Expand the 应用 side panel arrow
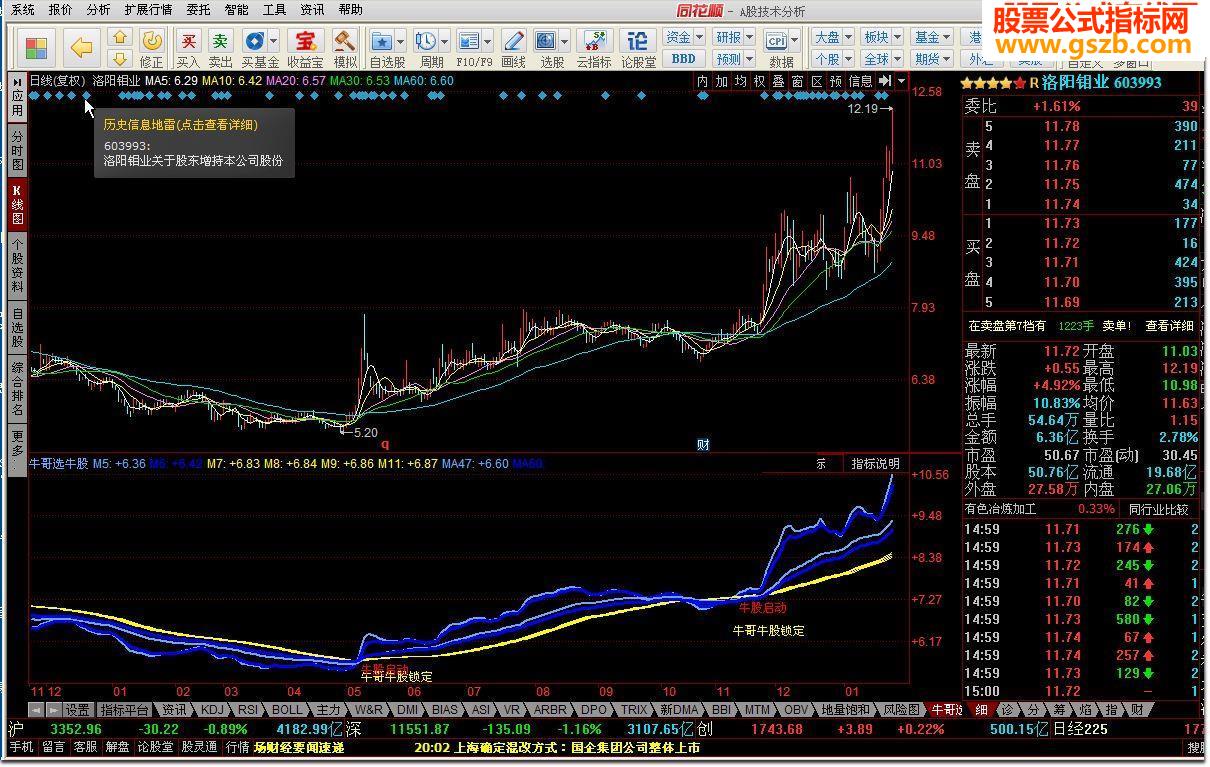This screenshot has width=1210, height=767. pos(17,81)
